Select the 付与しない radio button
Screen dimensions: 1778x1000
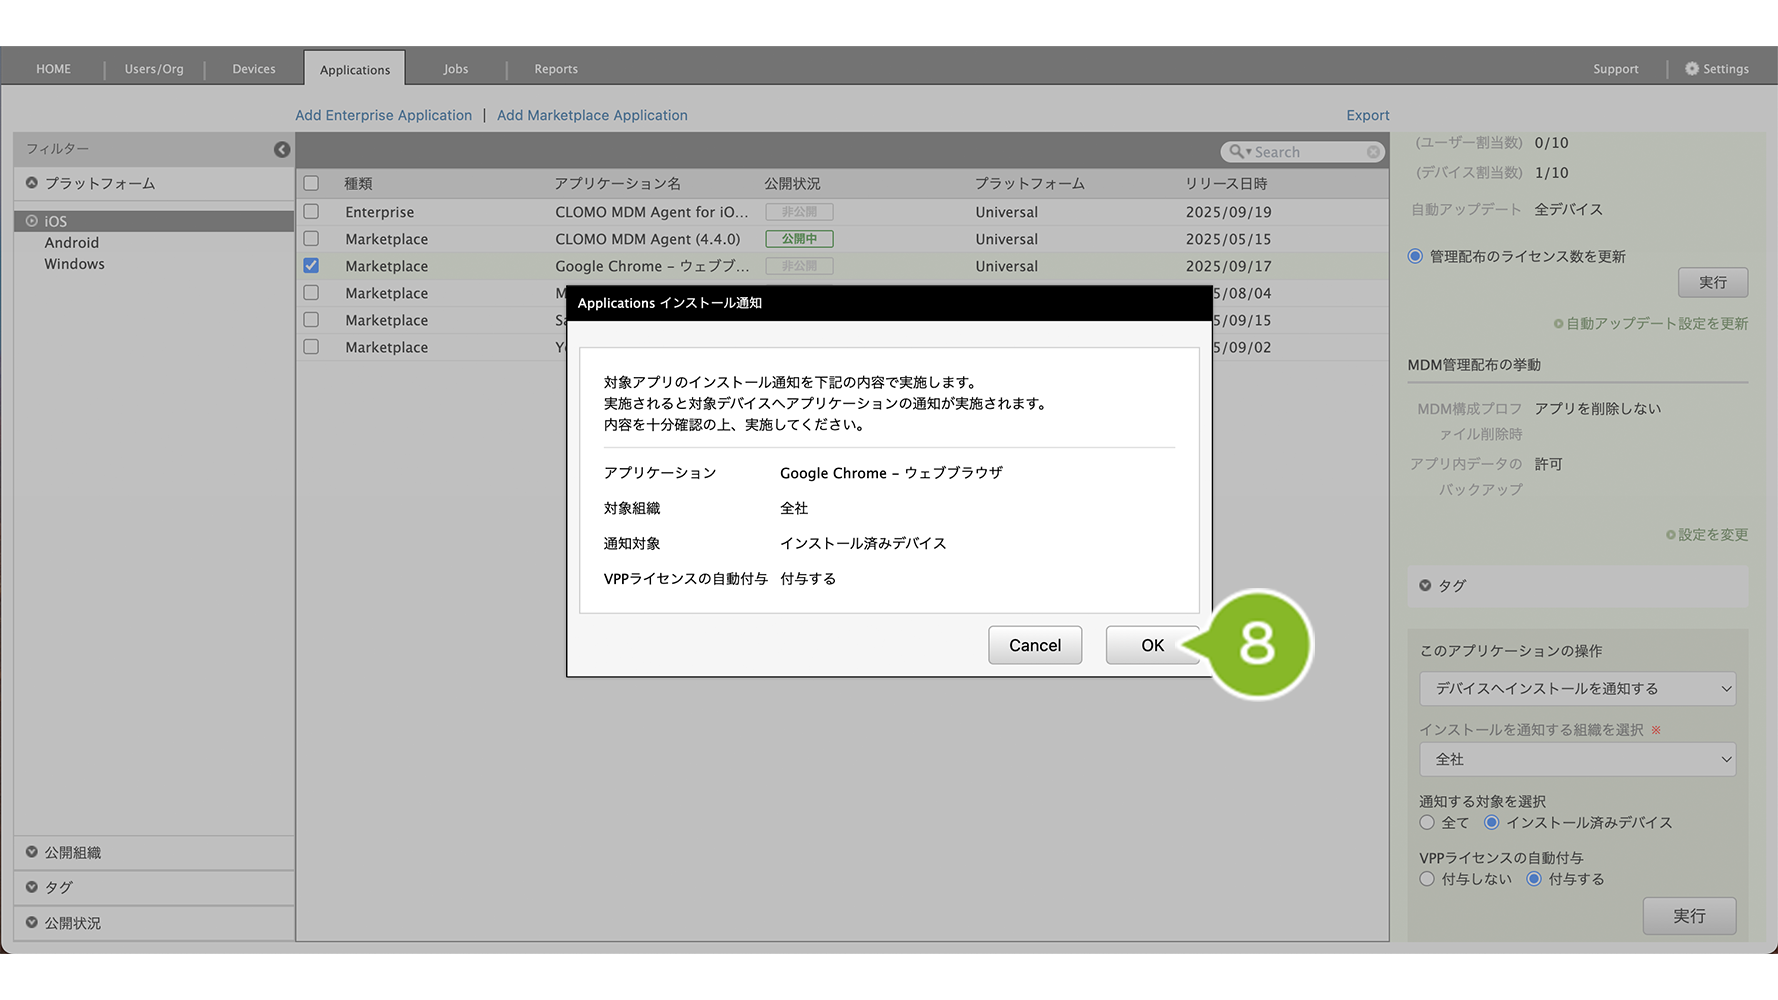tap(1427, 879)
